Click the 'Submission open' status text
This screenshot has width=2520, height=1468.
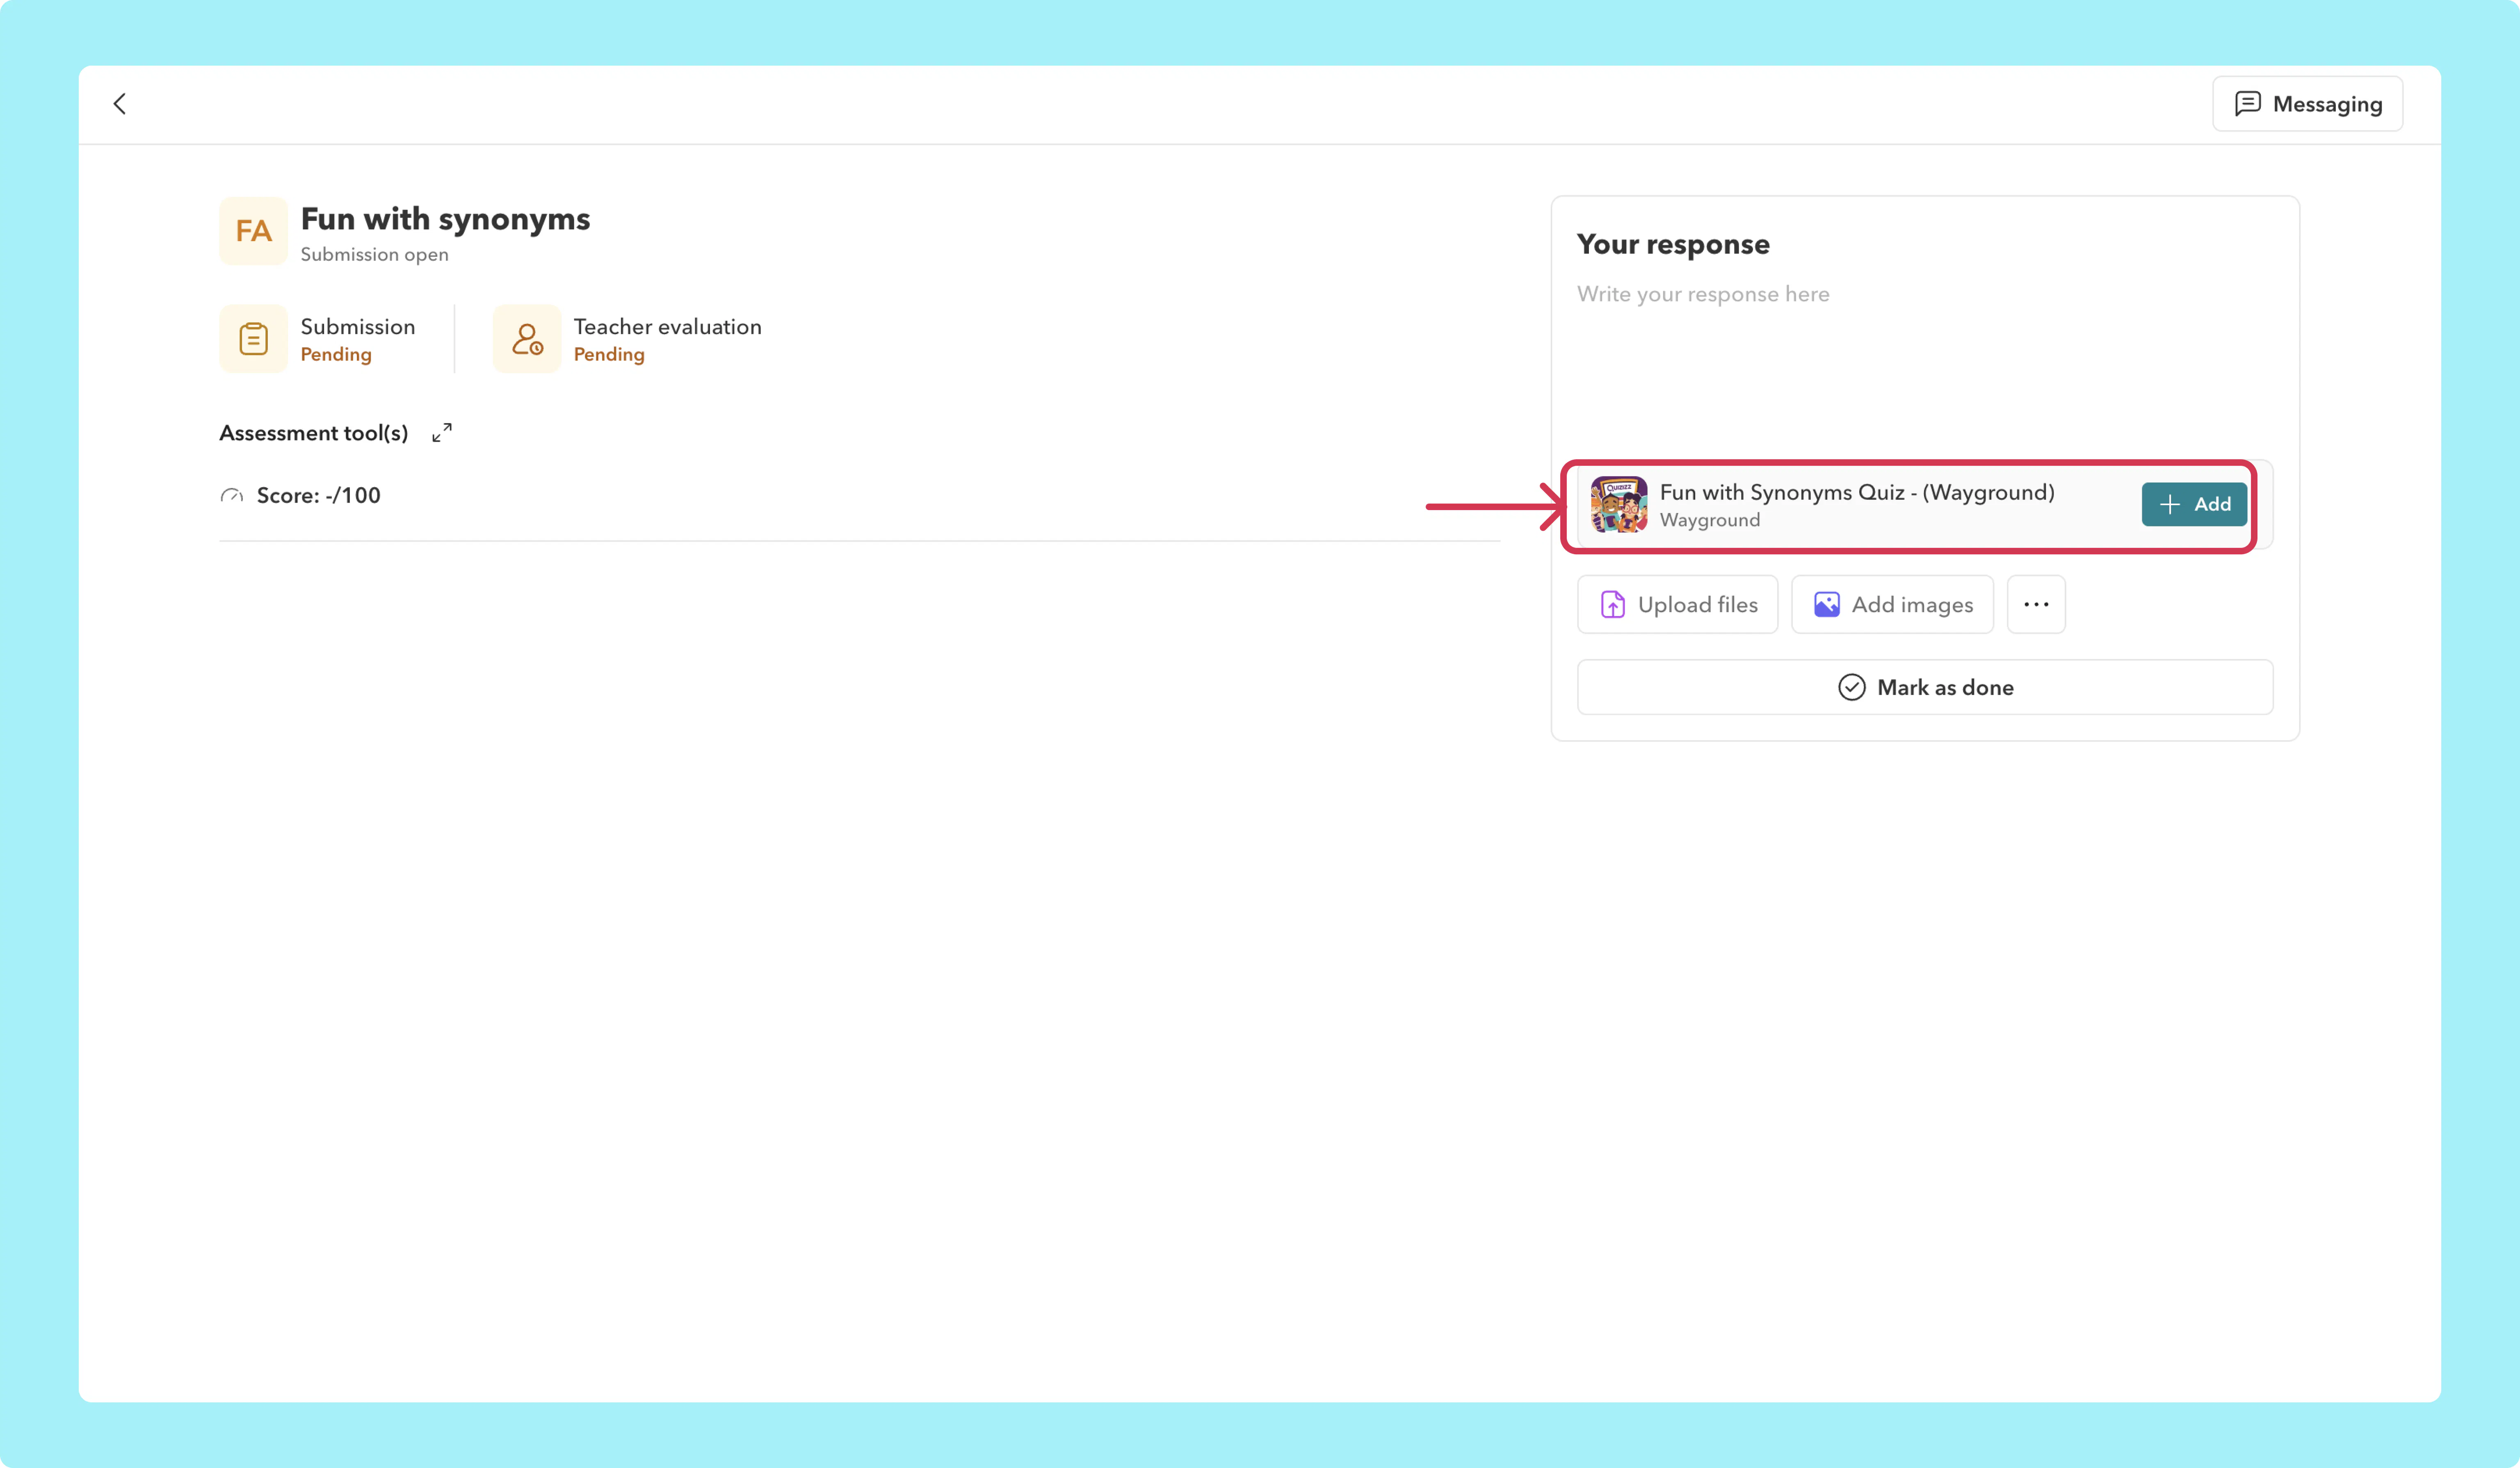pyautogui.click(x=375, y=255)
